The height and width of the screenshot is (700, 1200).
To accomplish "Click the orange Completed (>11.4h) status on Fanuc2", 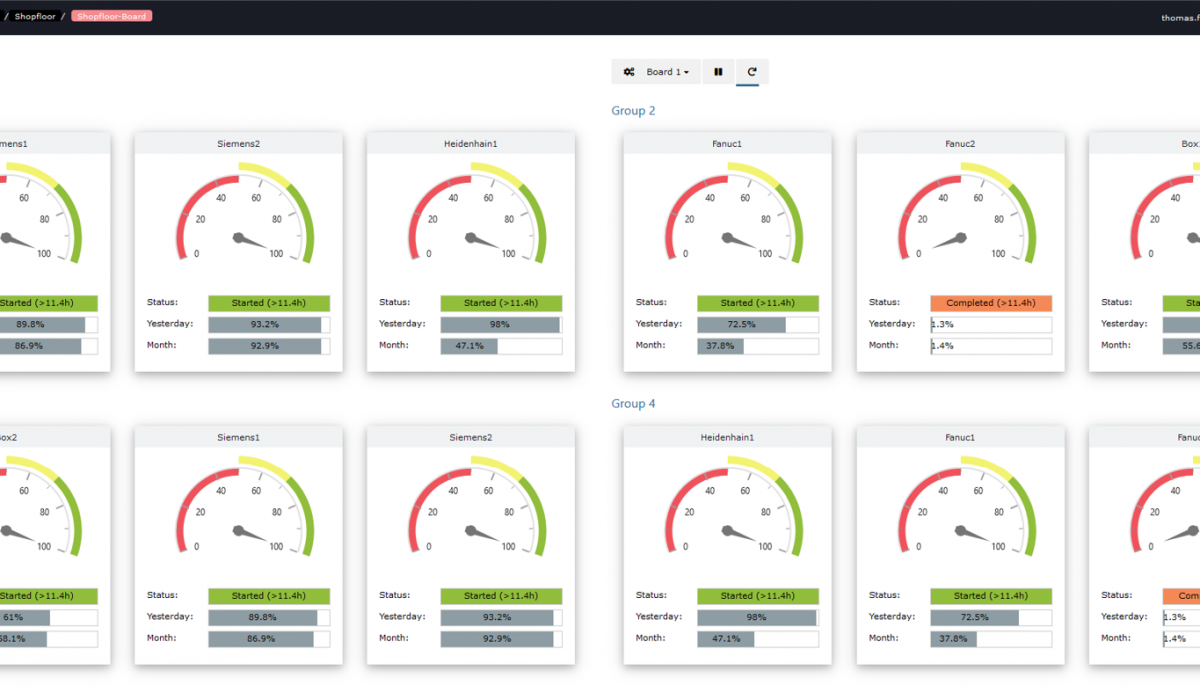I will (x=991, y=303).
